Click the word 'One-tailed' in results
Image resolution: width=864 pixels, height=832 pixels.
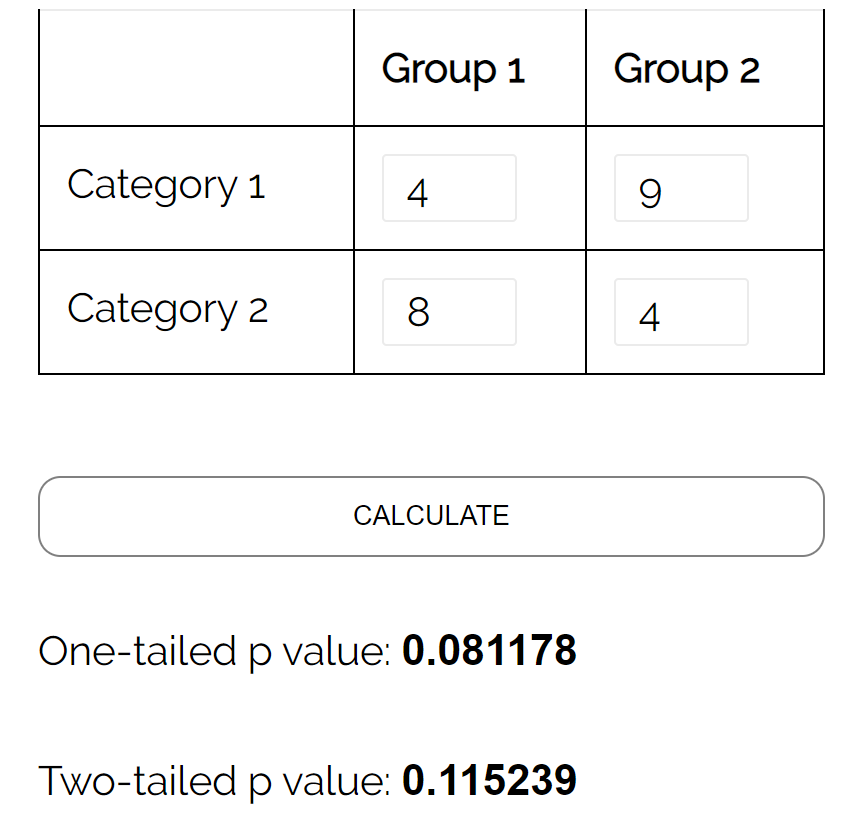[136, 651]
